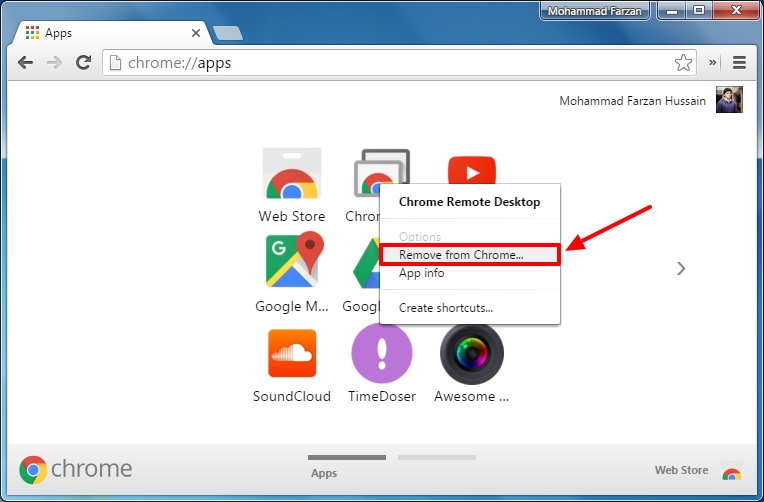Click the page icon in address bar
This screenshot has height=502, width=764.
(115, 62)
